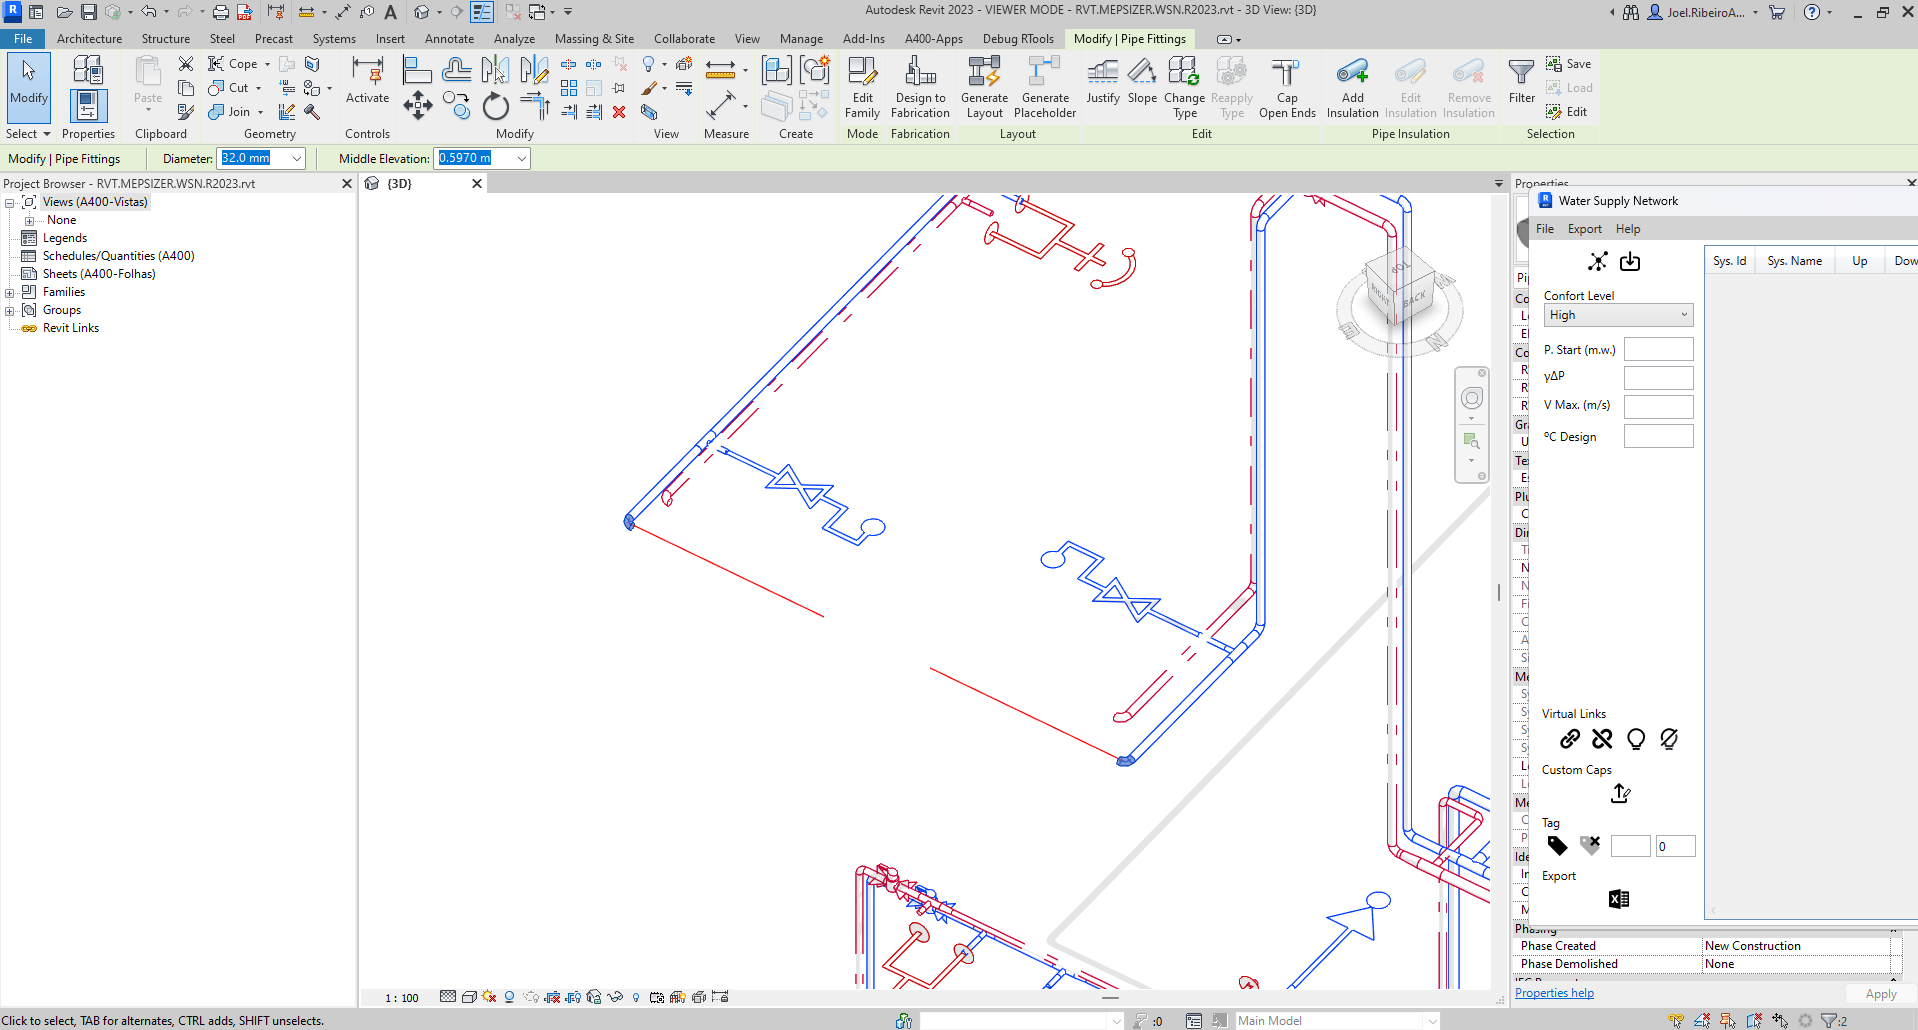This screenshot has height=1030, width=1918.
Task: Open the Edit Family tool
Action: point(862,87)
